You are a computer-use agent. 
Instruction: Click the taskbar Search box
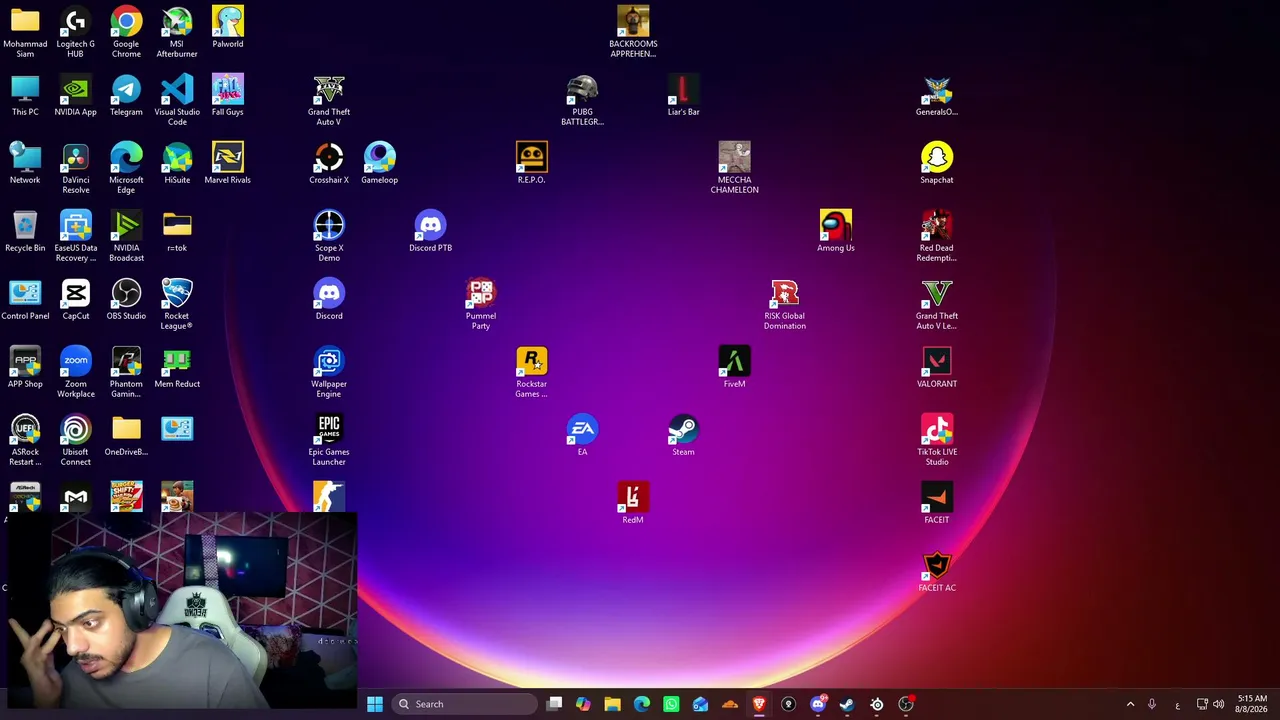(465, 704)
